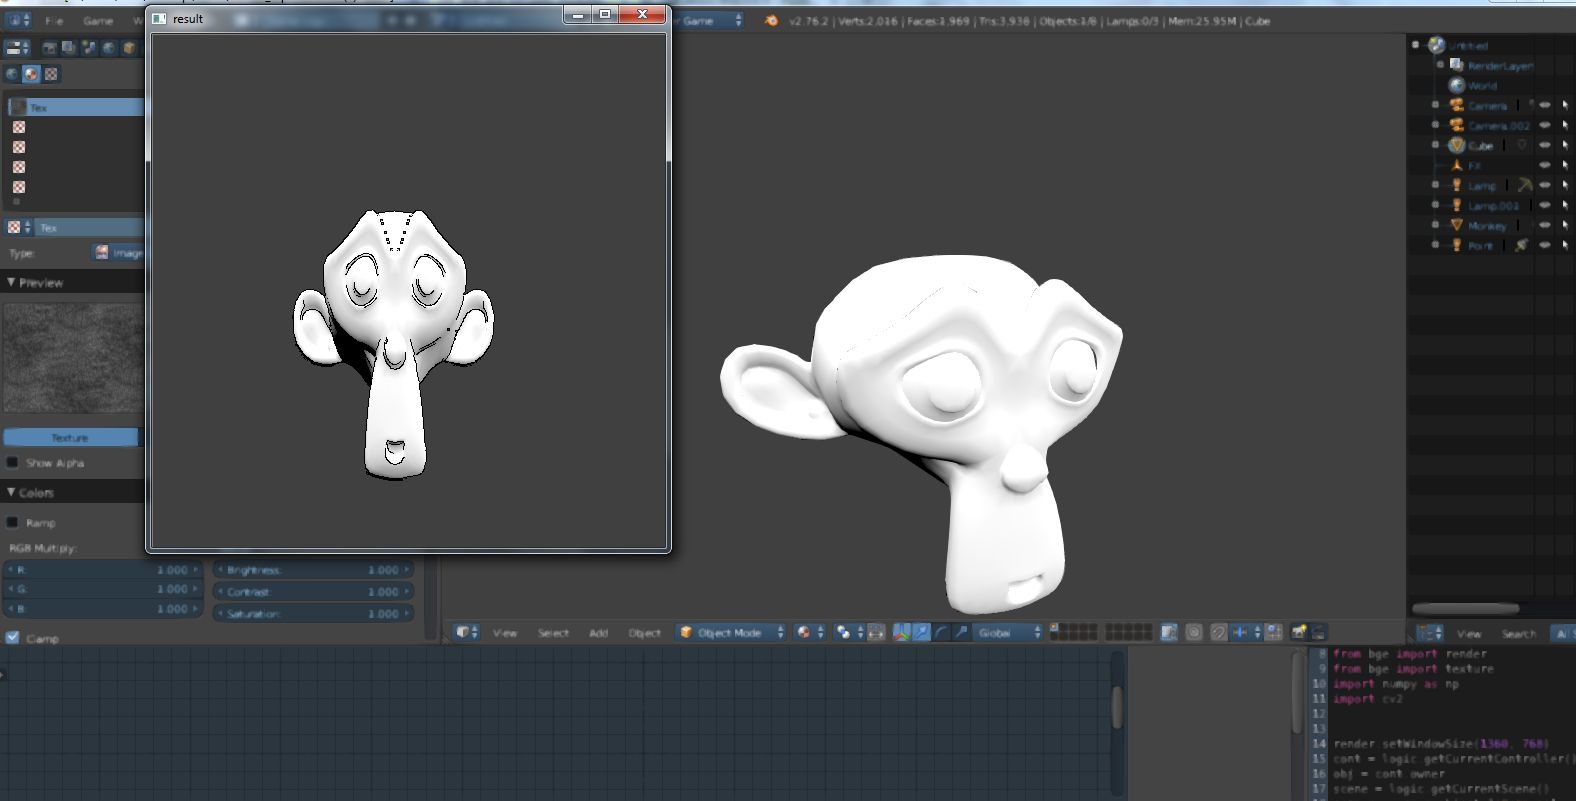The width and height of the screenshot is (1576, 801).
Task: Select the Render properties camera icon
Action: (x=50, y=47)
